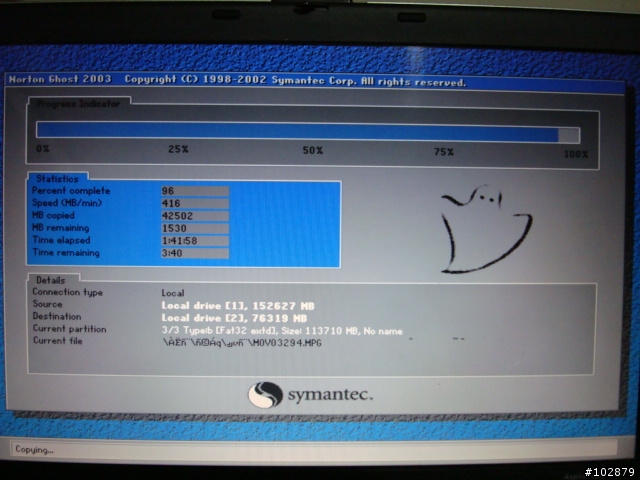Click the MB copied value 42502
Viewport: 640px width, 480px height.
[195, 216]
